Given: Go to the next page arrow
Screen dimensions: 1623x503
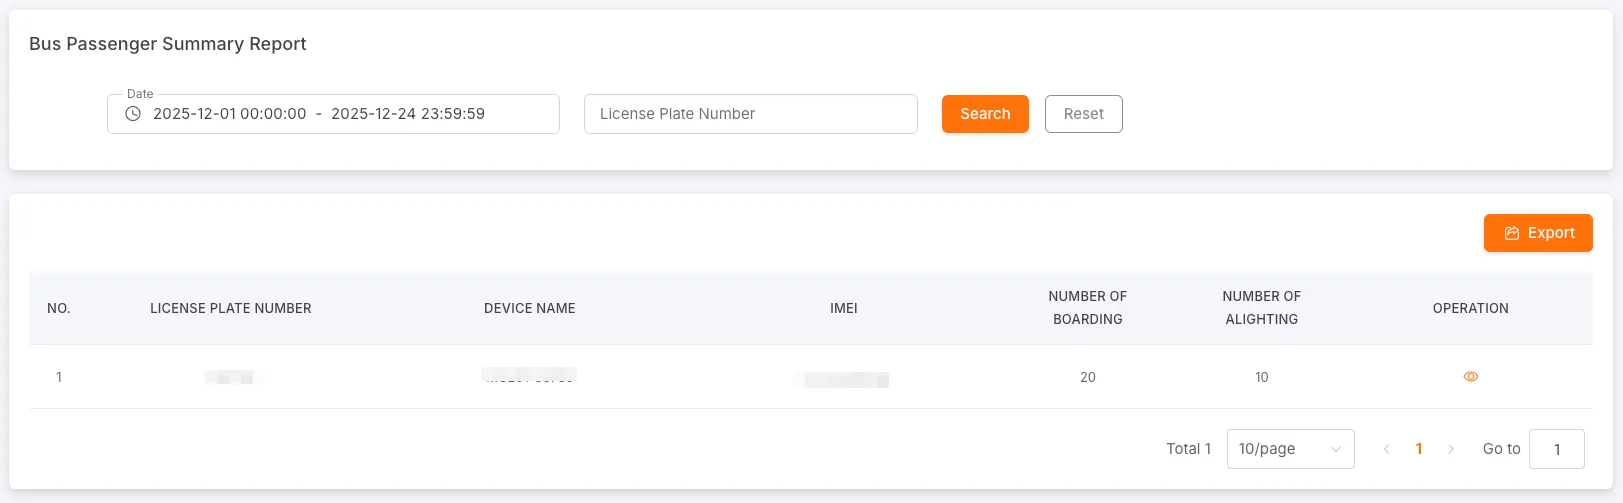Looking at the screenshot, I should (x=1451, y=449).
